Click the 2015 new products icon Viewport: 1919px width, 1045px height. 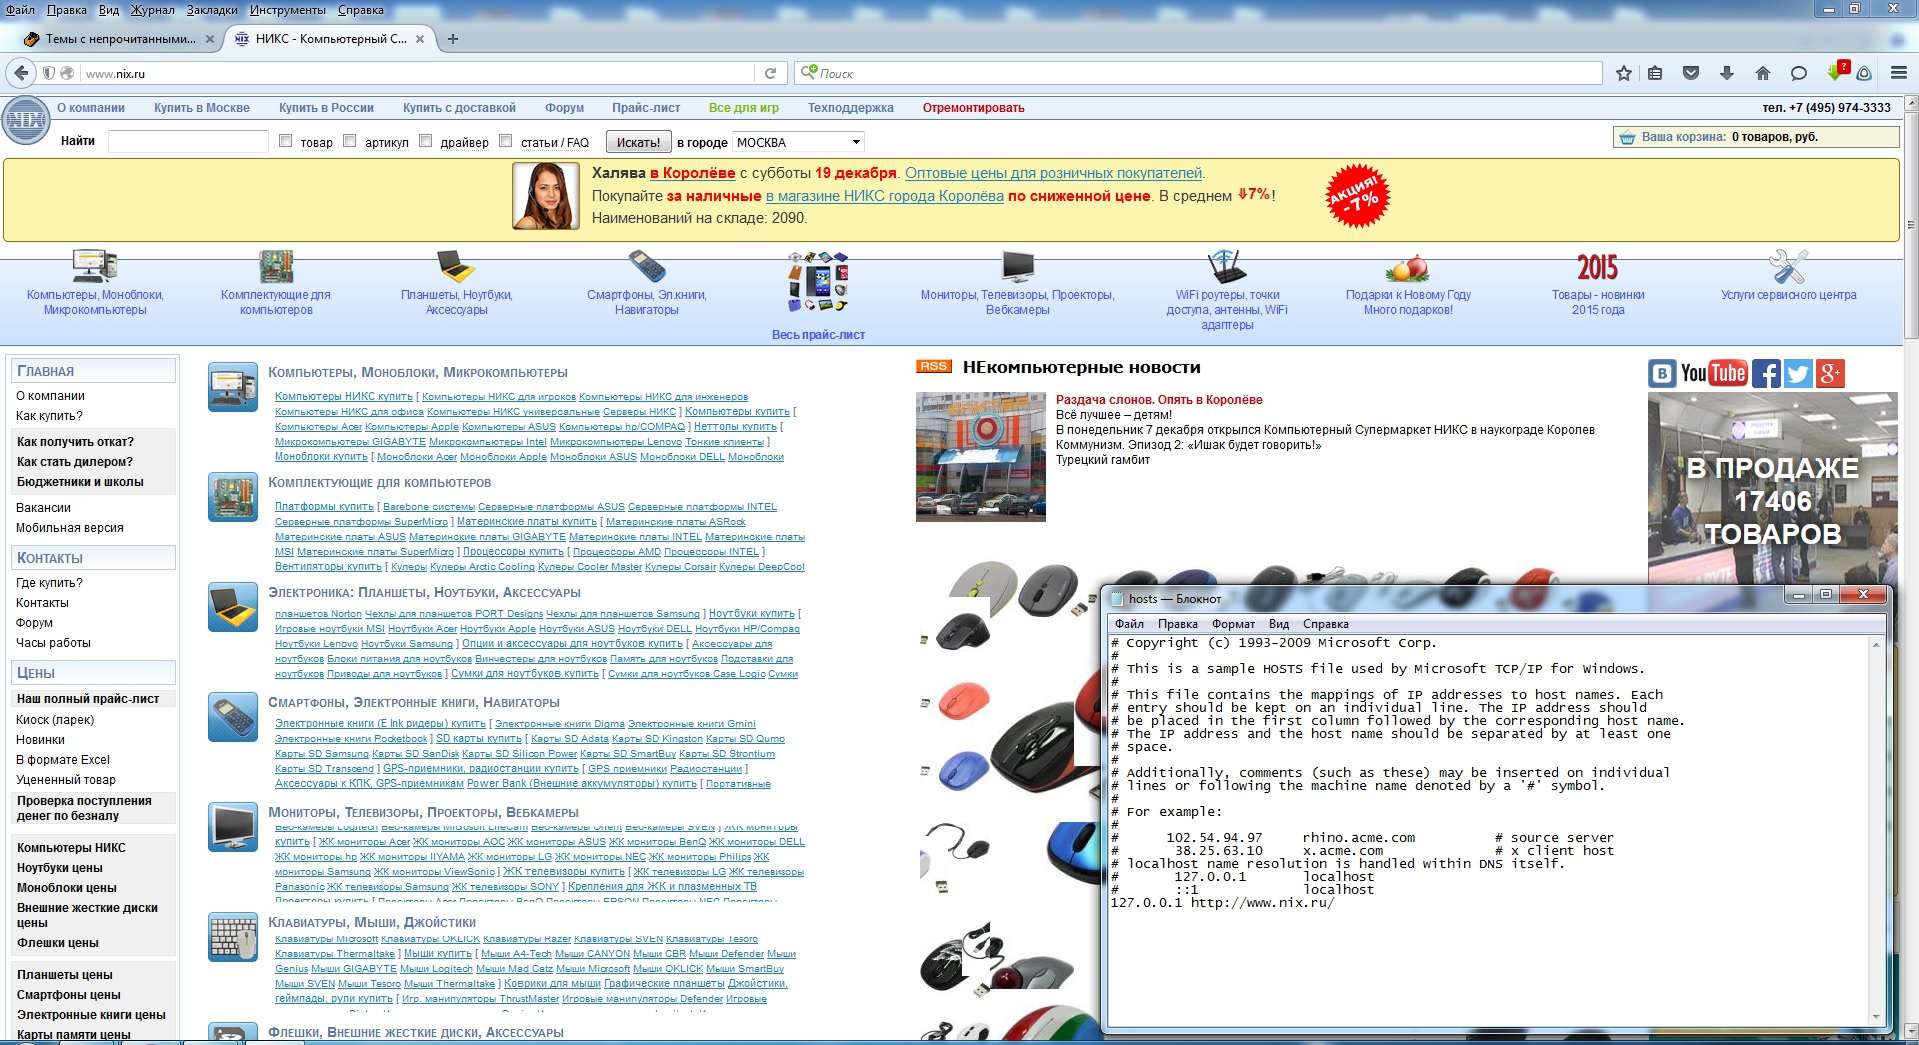(1597, 267)
